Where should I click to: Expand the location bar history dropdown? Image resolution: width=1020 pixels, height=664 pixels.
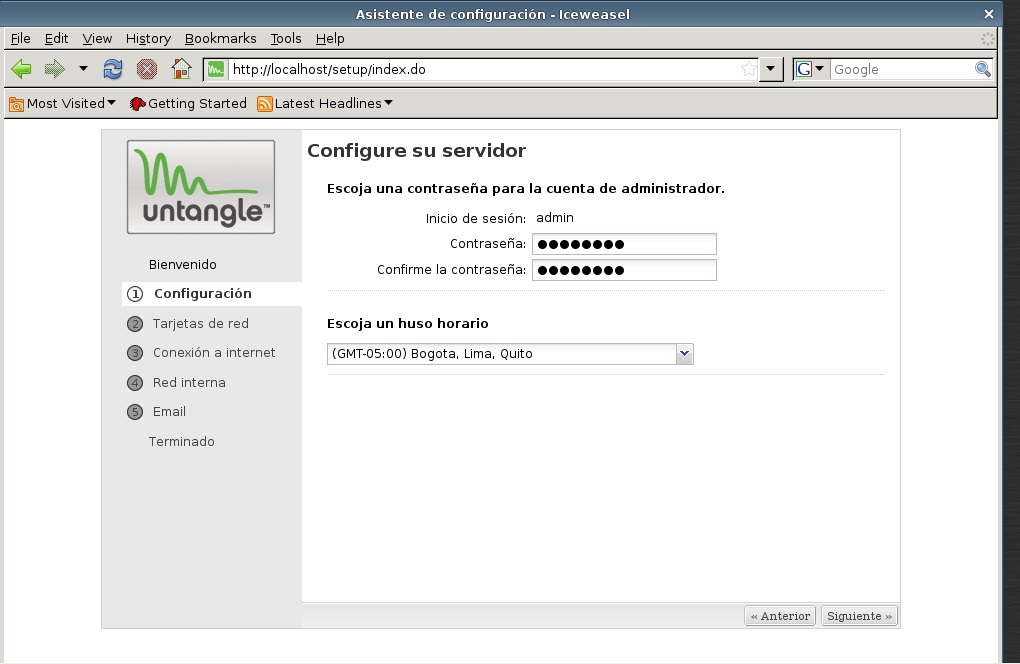(770, 69)
